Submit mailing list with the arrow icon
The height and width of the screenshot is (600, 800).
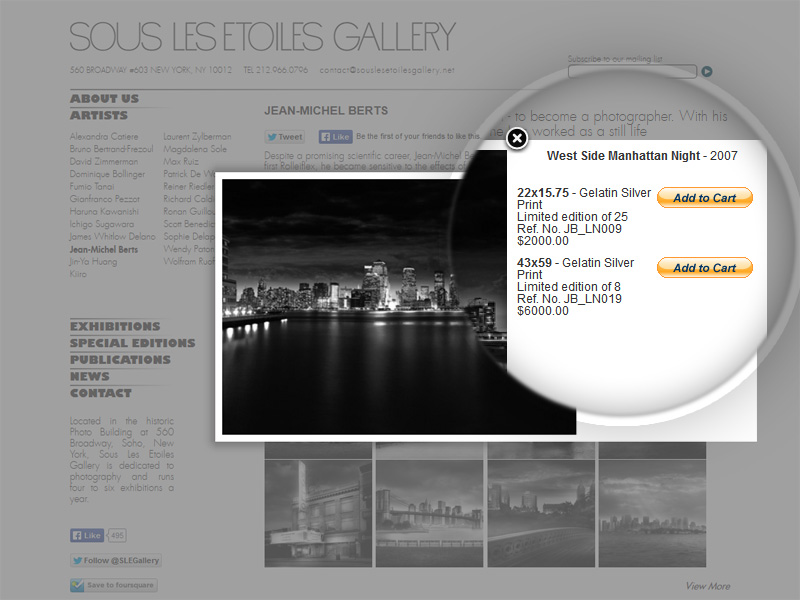tap(707, 71)
